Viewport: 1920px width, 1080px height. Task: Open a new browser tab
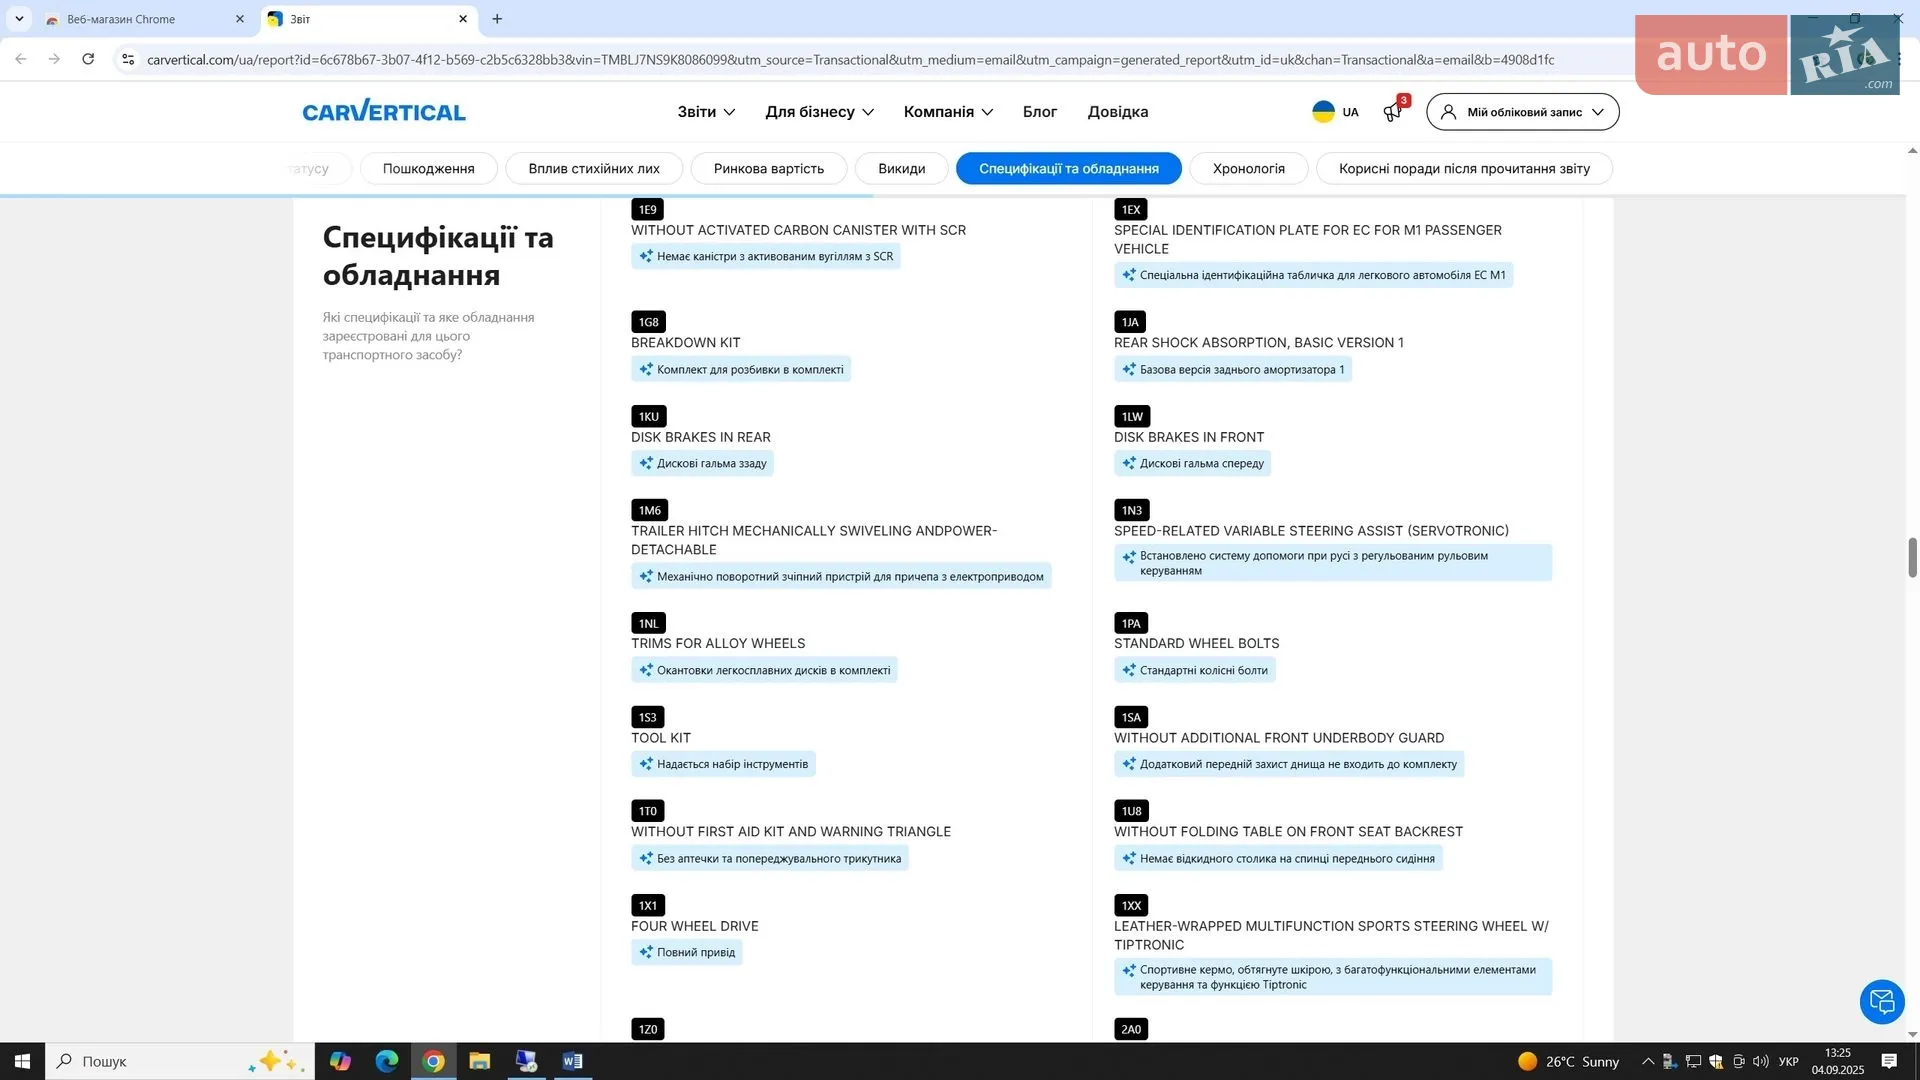pos(497,19)
